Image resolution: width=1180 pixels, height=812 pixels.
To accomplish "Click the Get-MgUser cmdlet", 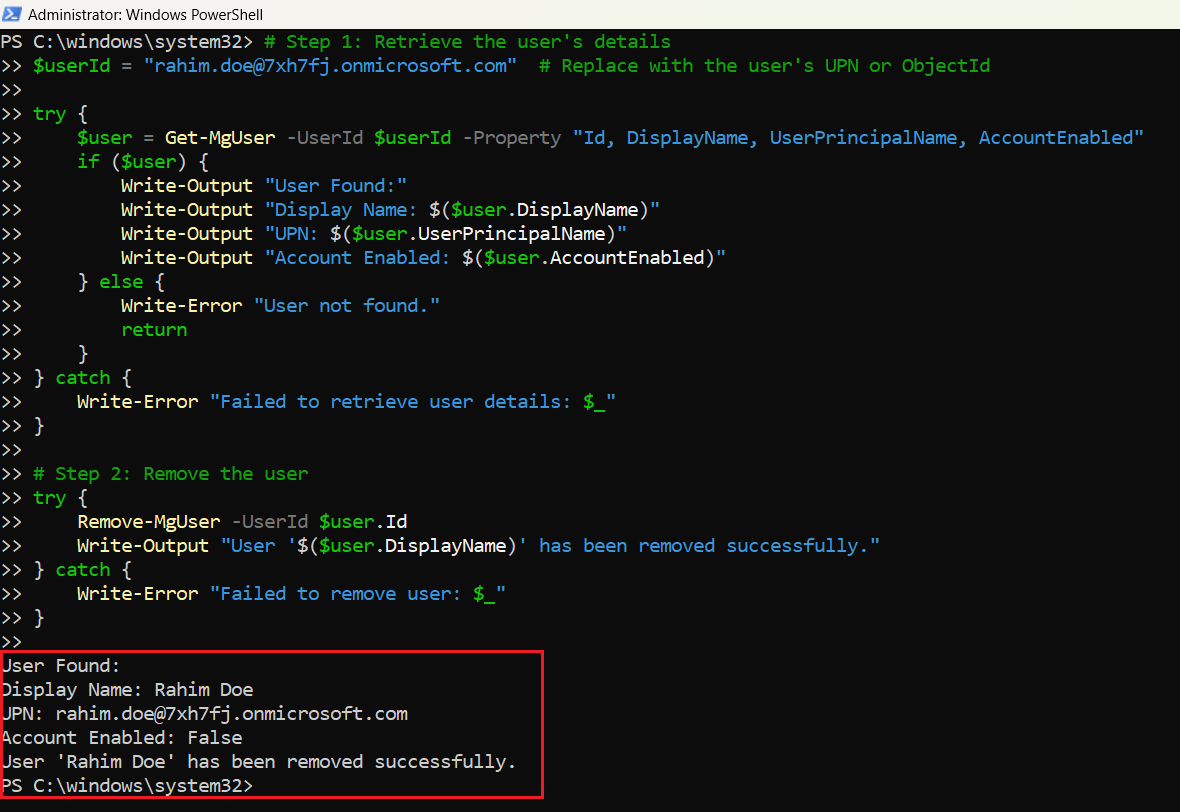I will coord(220,137).
